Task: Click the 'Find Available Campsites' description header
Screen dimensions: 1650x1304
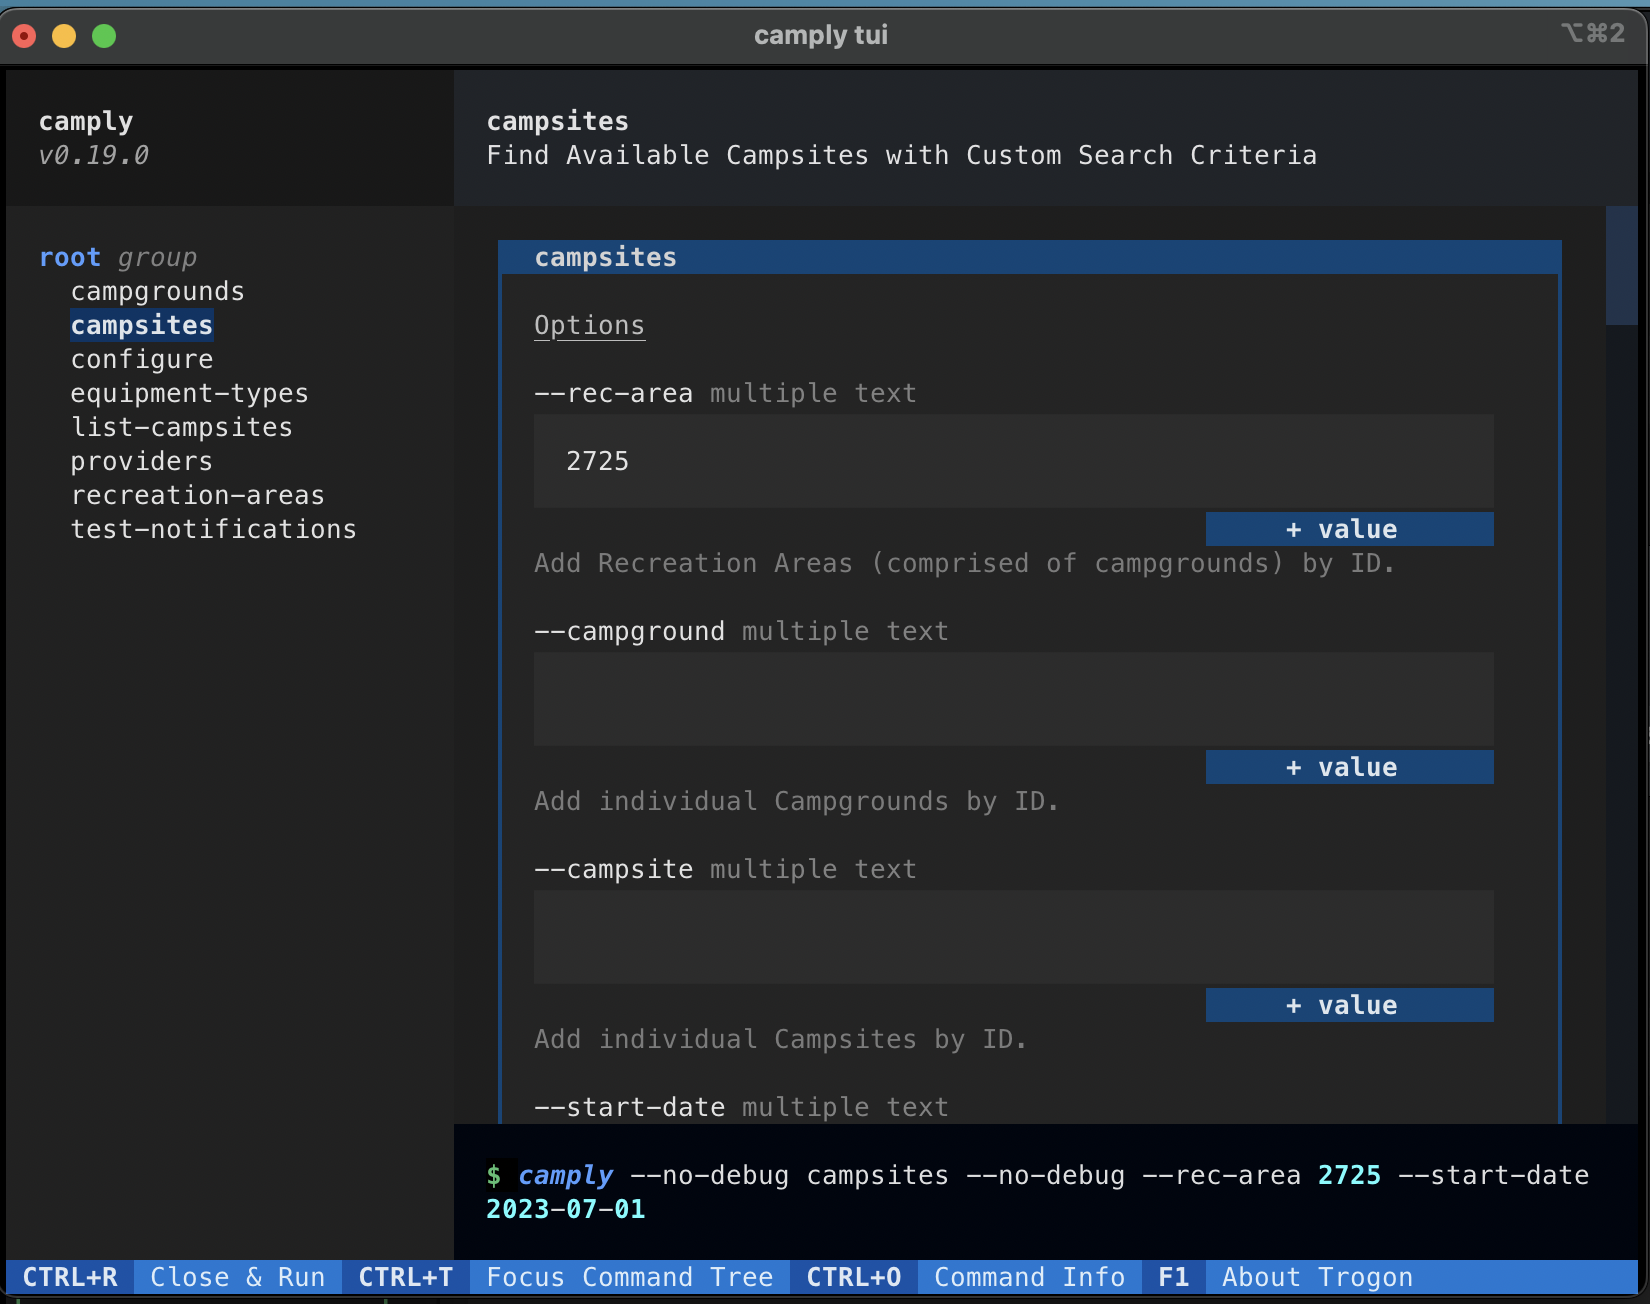Action: pyautogui.click(x=902, y=155)
